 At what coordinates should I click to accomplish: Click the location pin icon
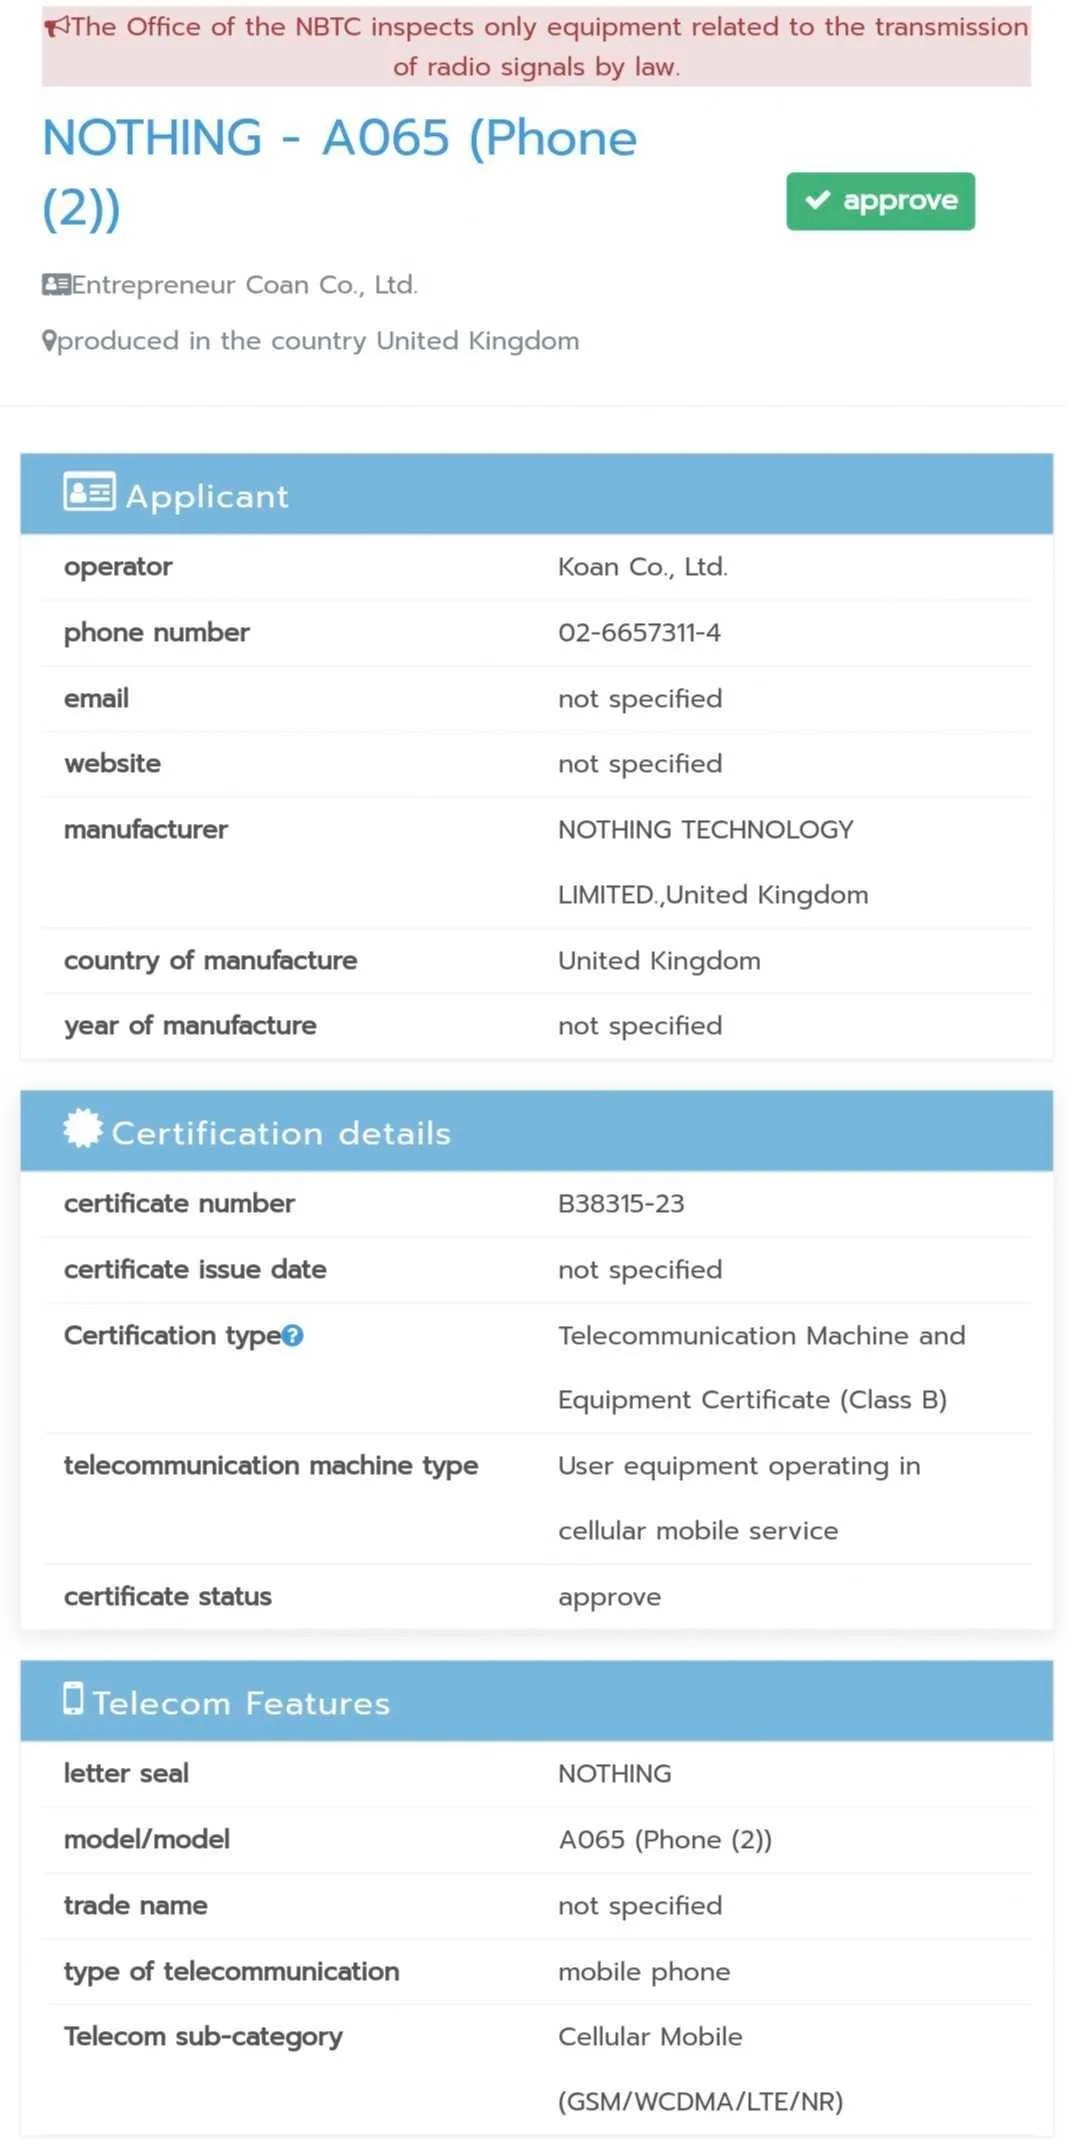click(x=48, y=341)
